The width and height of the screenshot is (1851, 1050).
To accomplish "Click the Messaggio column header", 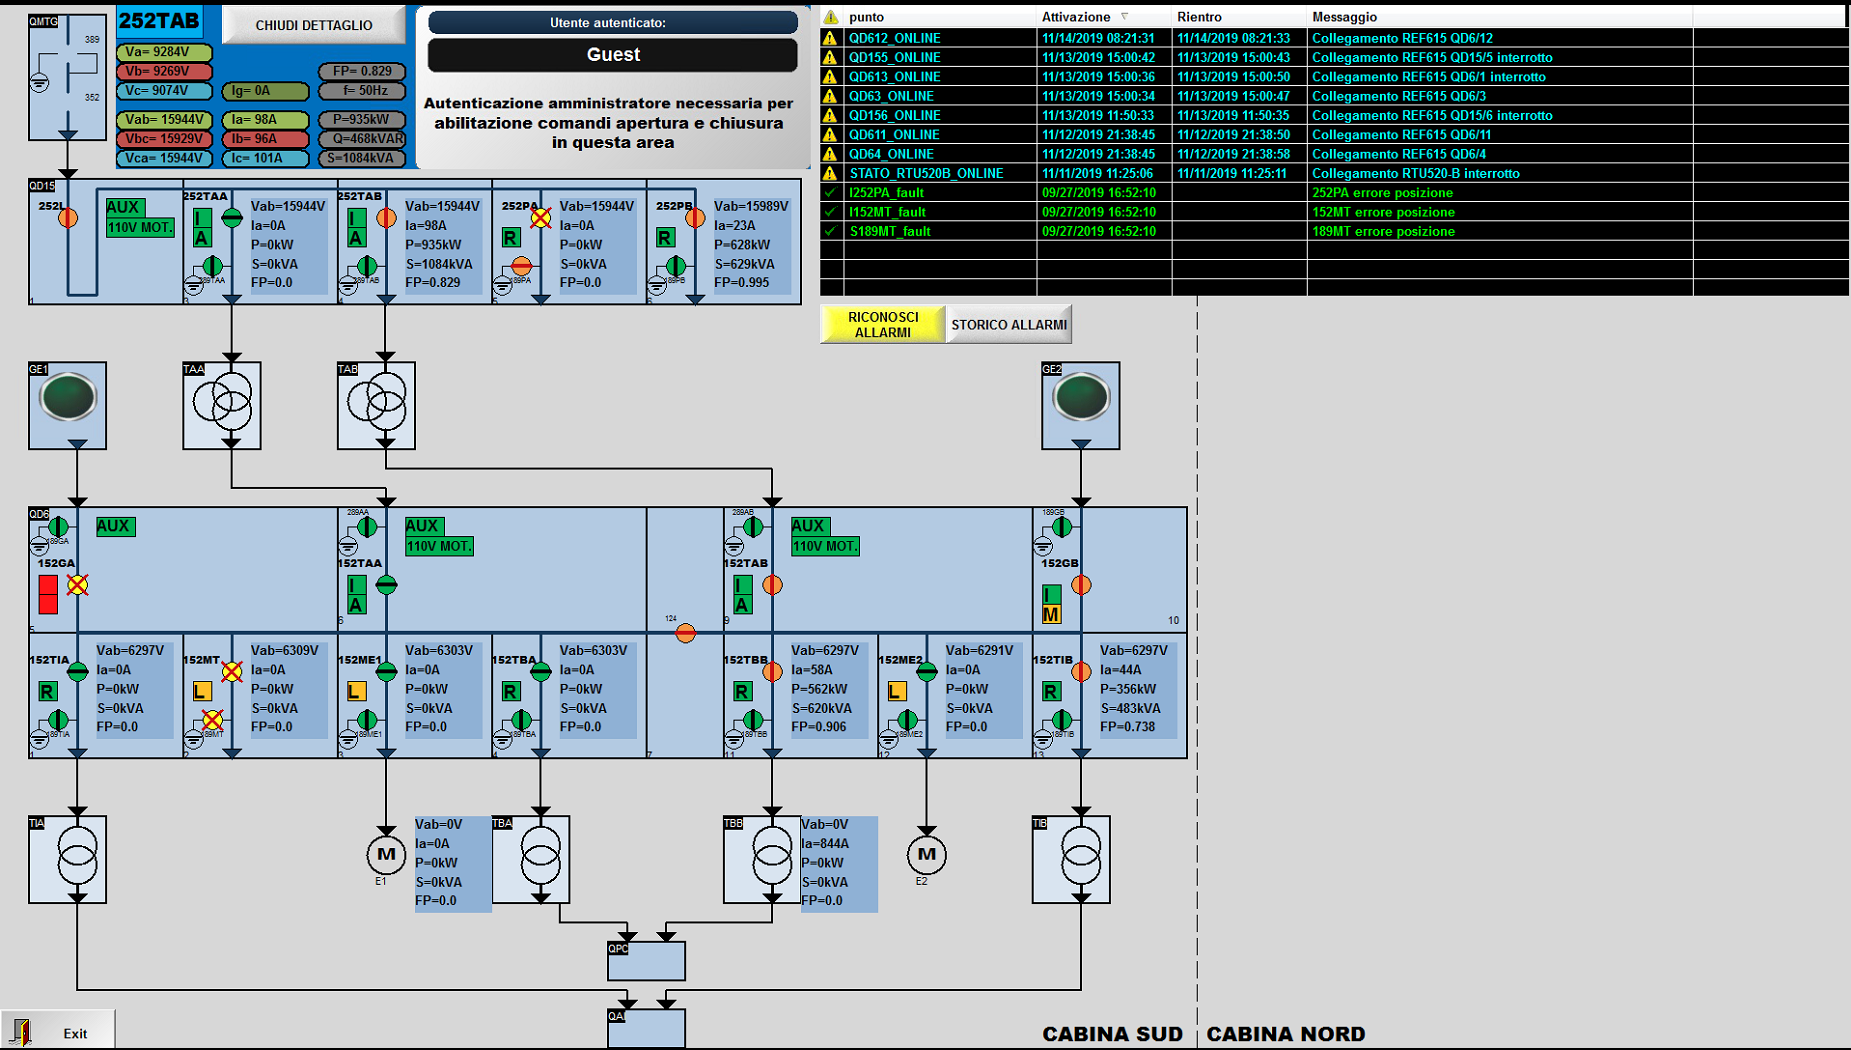I will (x=1499, y=17).
